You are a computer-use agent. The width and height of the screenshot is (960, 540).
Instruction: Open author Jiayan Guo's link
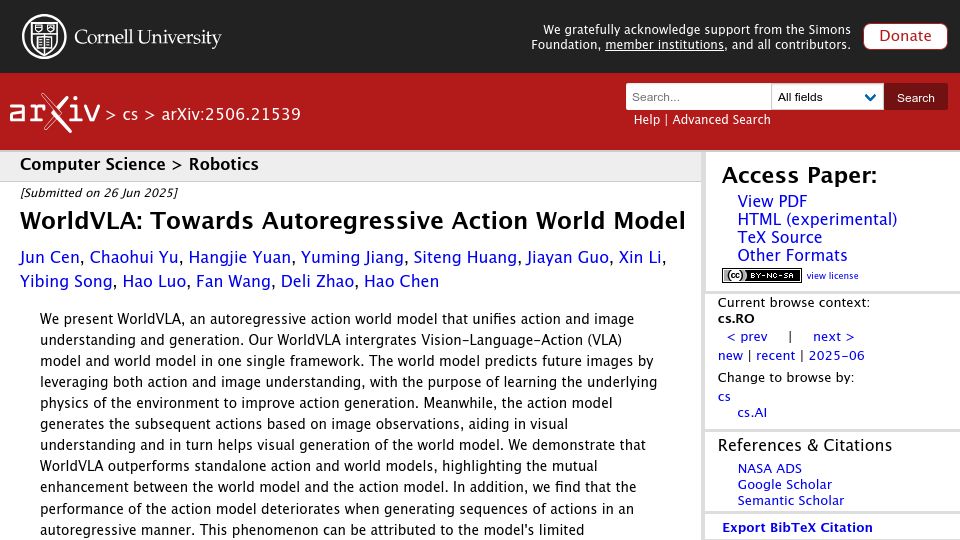coord(568,257)
